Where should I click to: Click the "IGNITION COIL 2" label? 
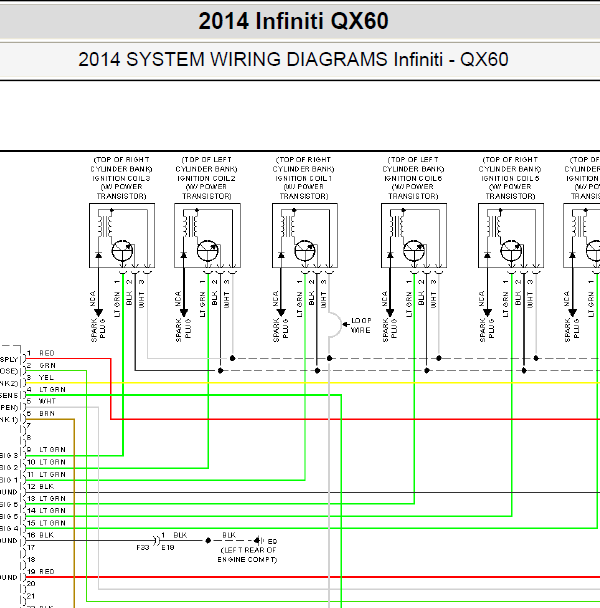point(206,178)
